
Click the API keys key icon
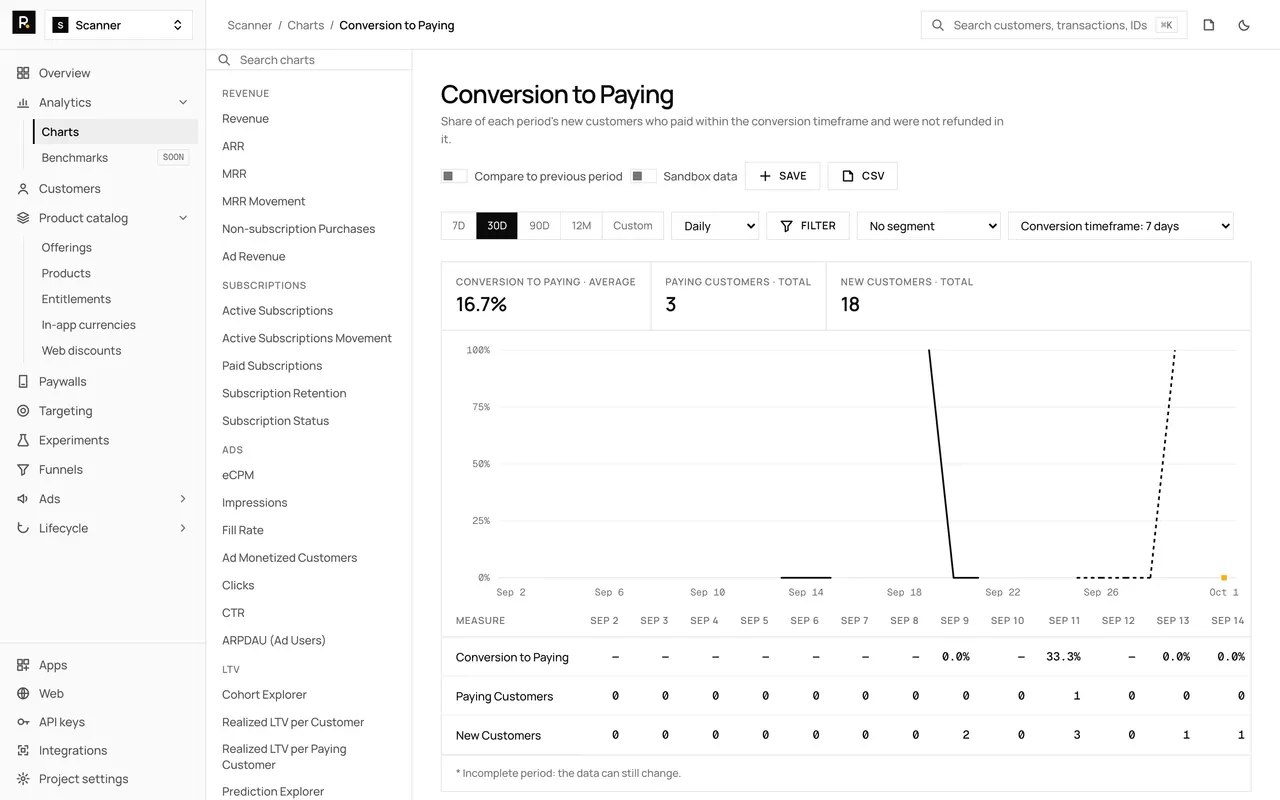(23, 722)
